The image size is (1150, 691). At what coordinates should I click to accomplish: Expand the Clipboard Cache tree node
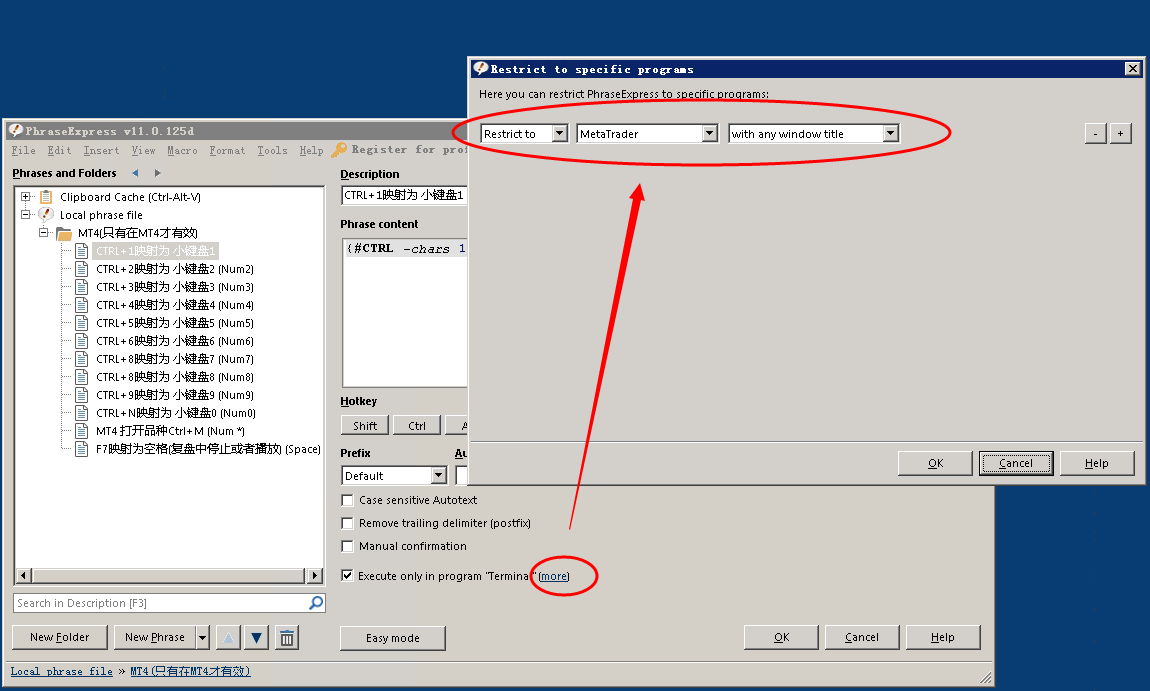pos(26,197)
